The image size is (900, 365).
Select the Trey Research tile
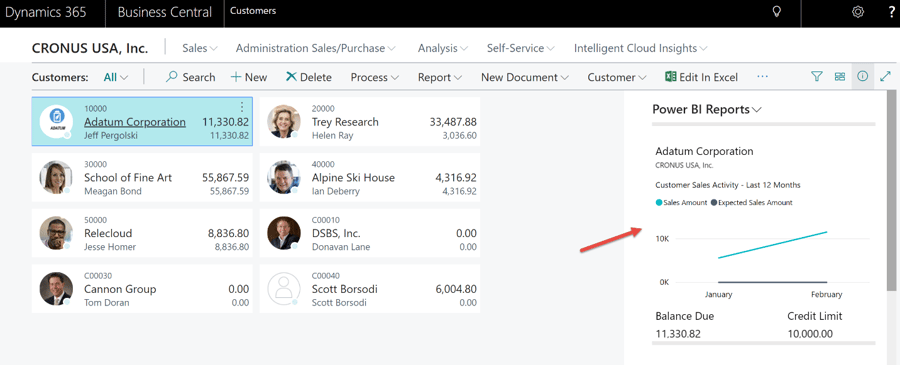(370, 122)
